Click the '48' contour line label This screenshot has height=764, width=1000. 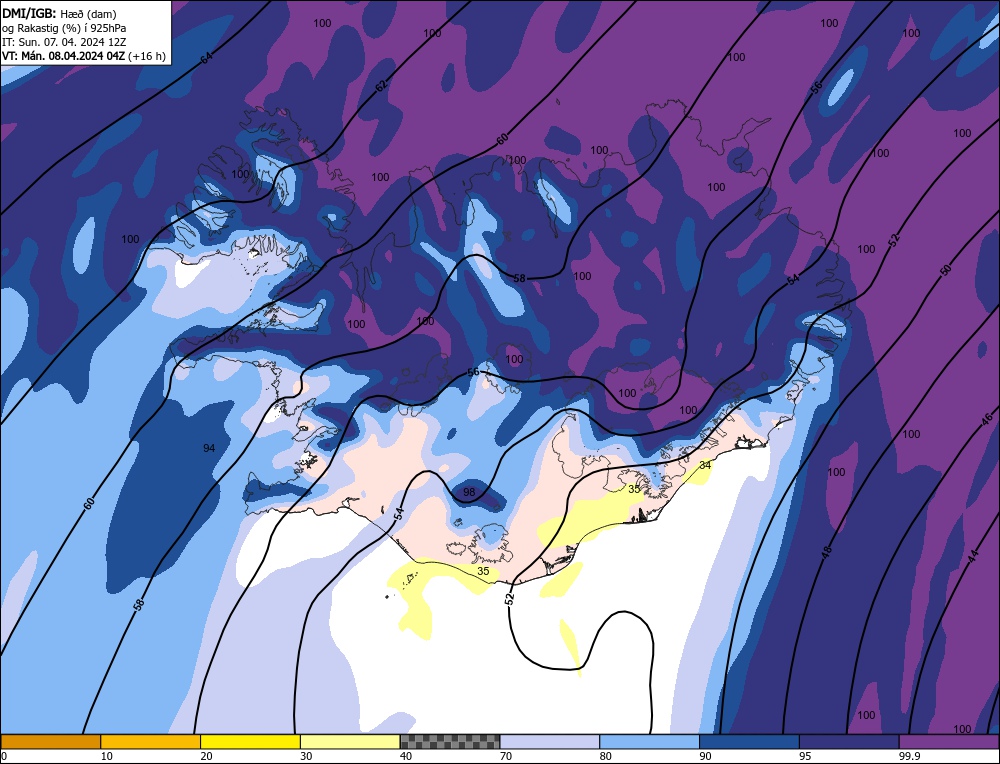click(x=827, y=552)
